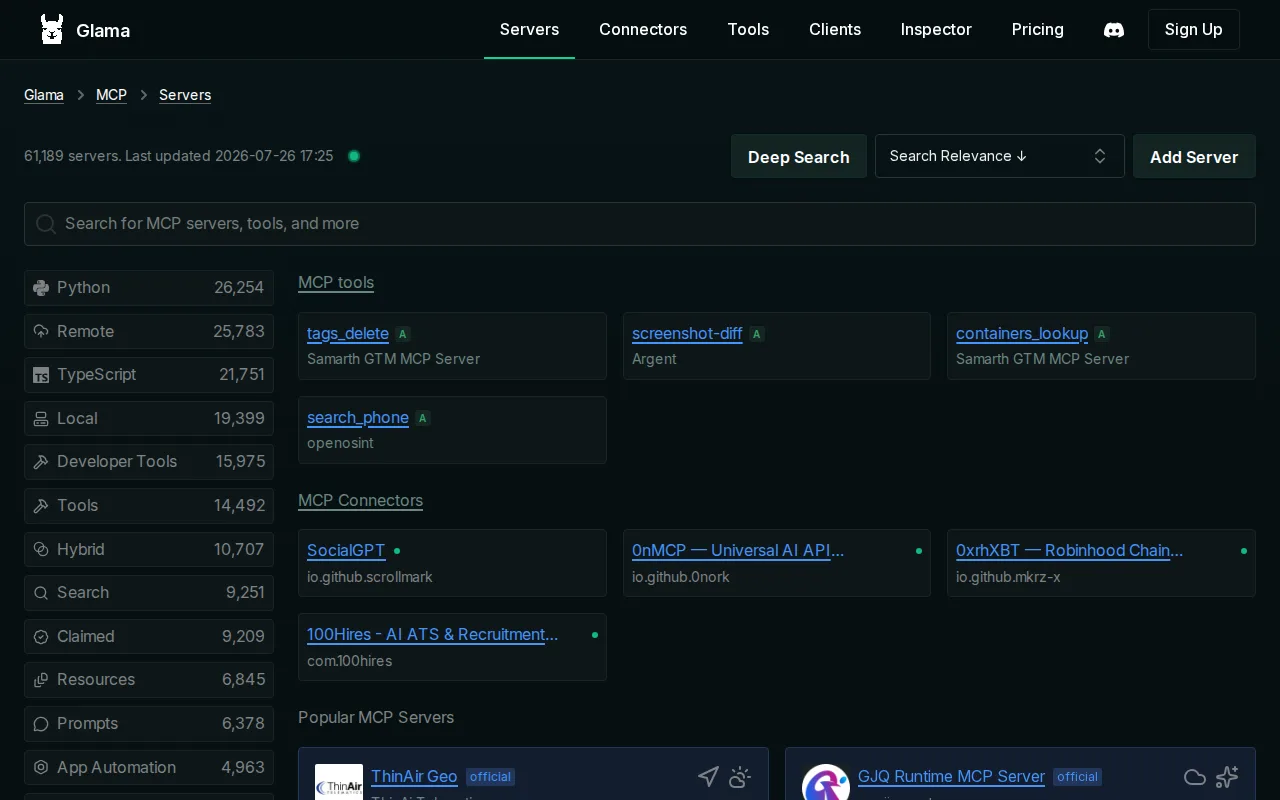The height and width of the screenshot is (800, 1280).
Task: Click the Glama llama logo
Action: point(51,30)
